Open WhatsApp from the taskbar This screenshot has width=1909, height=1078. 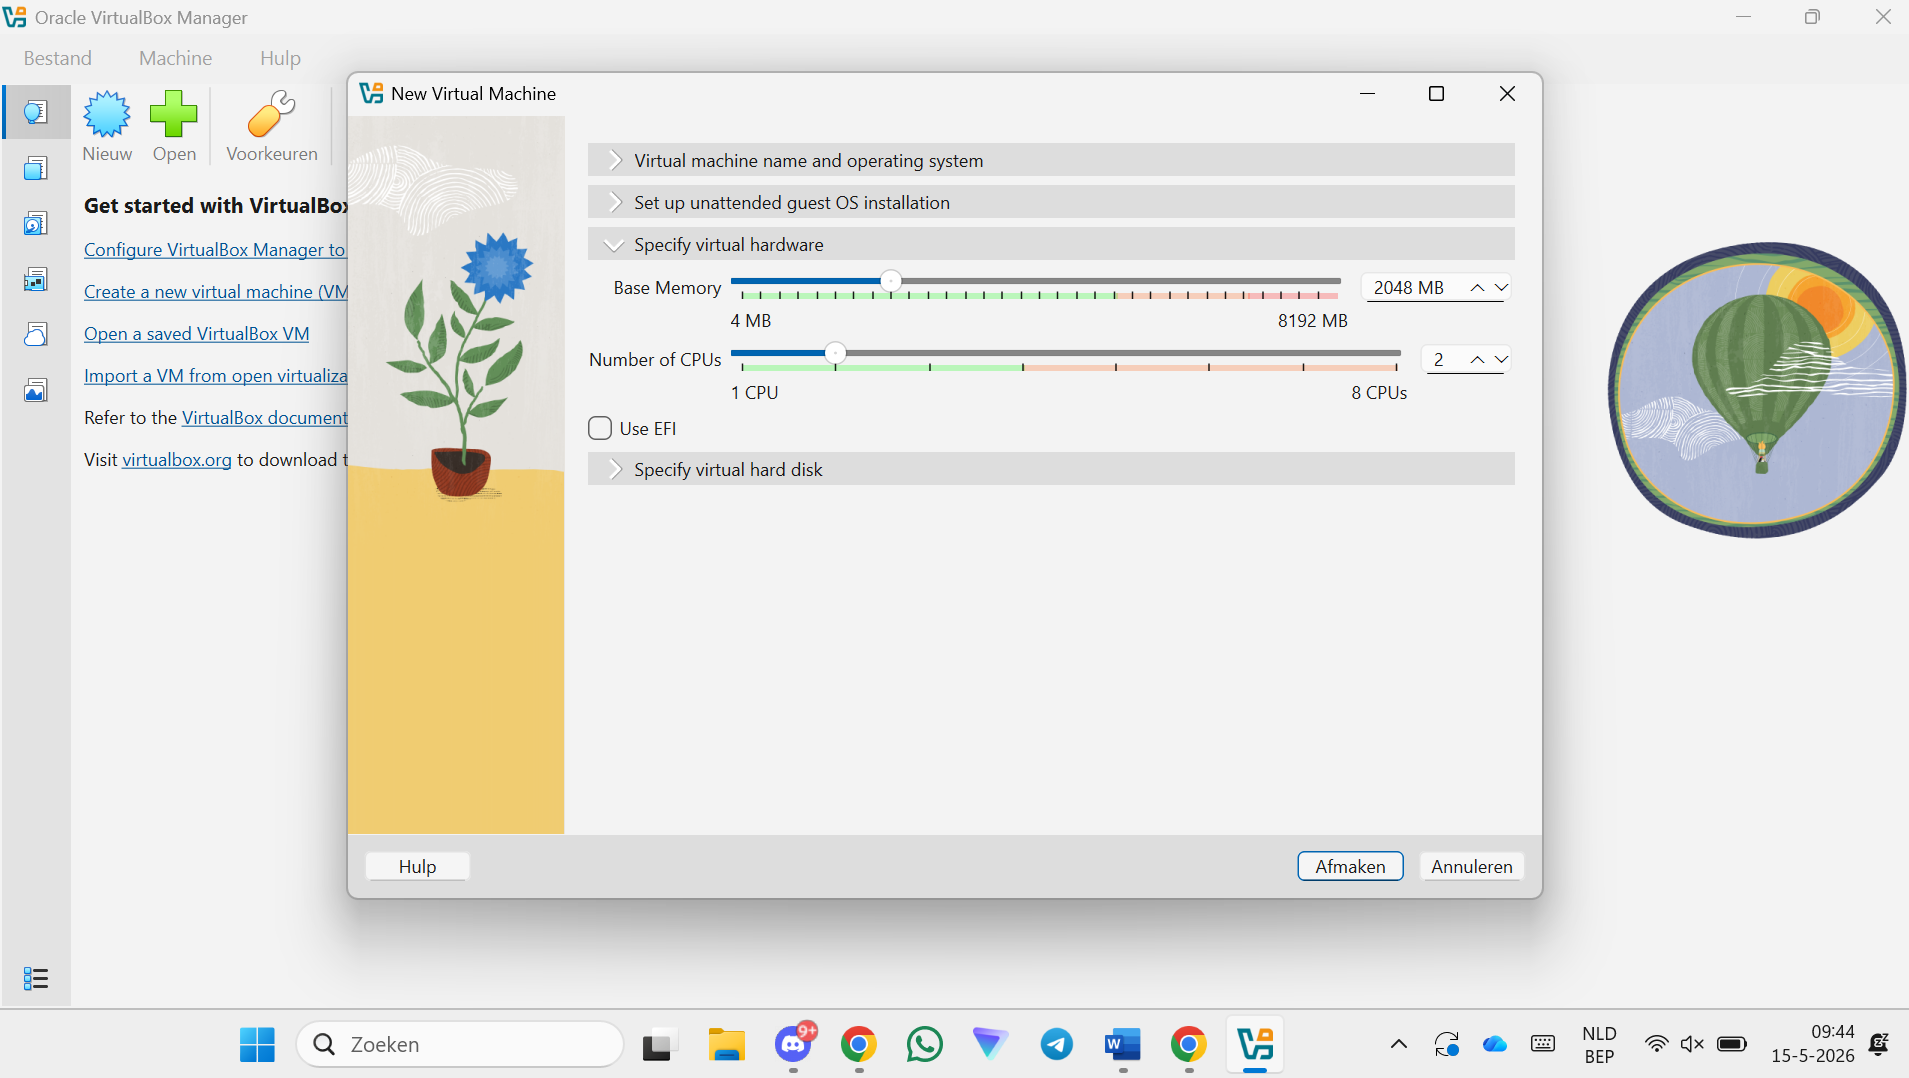click(x=925, y=1044)
